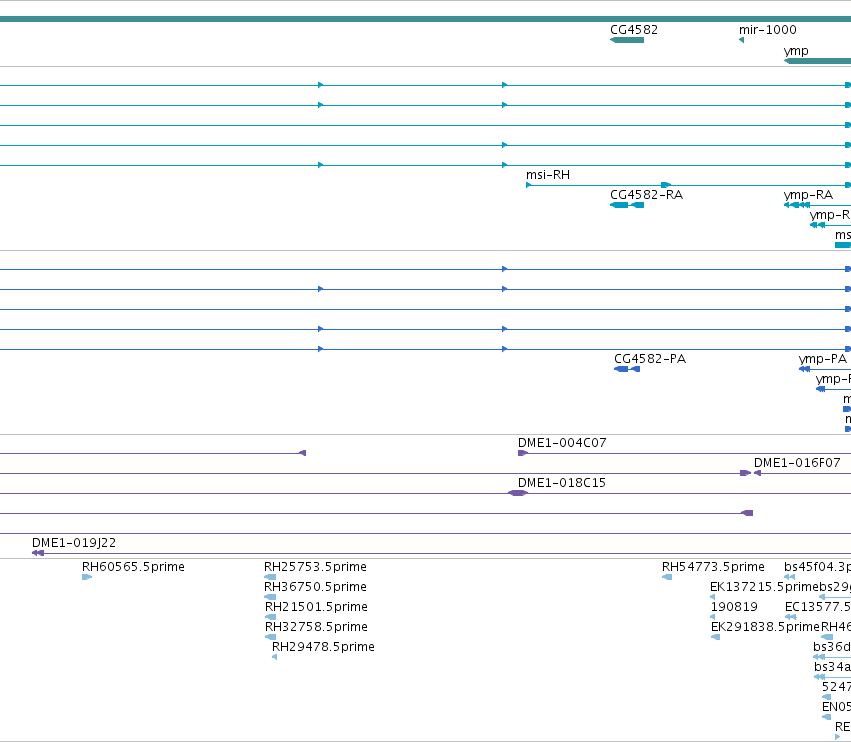Viewport: 851px width, 742px height.
Task: Open the RH60565.5prime EST label
Action: point(134,567)
